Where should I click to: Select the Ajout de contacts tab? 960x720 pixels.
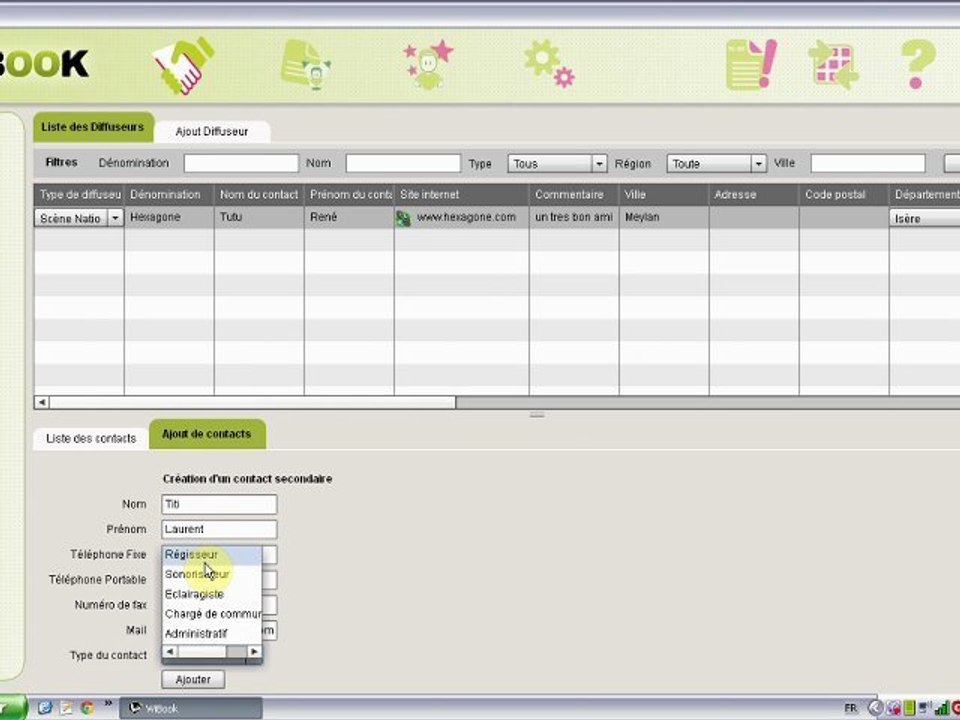click(x=207, y=434)
